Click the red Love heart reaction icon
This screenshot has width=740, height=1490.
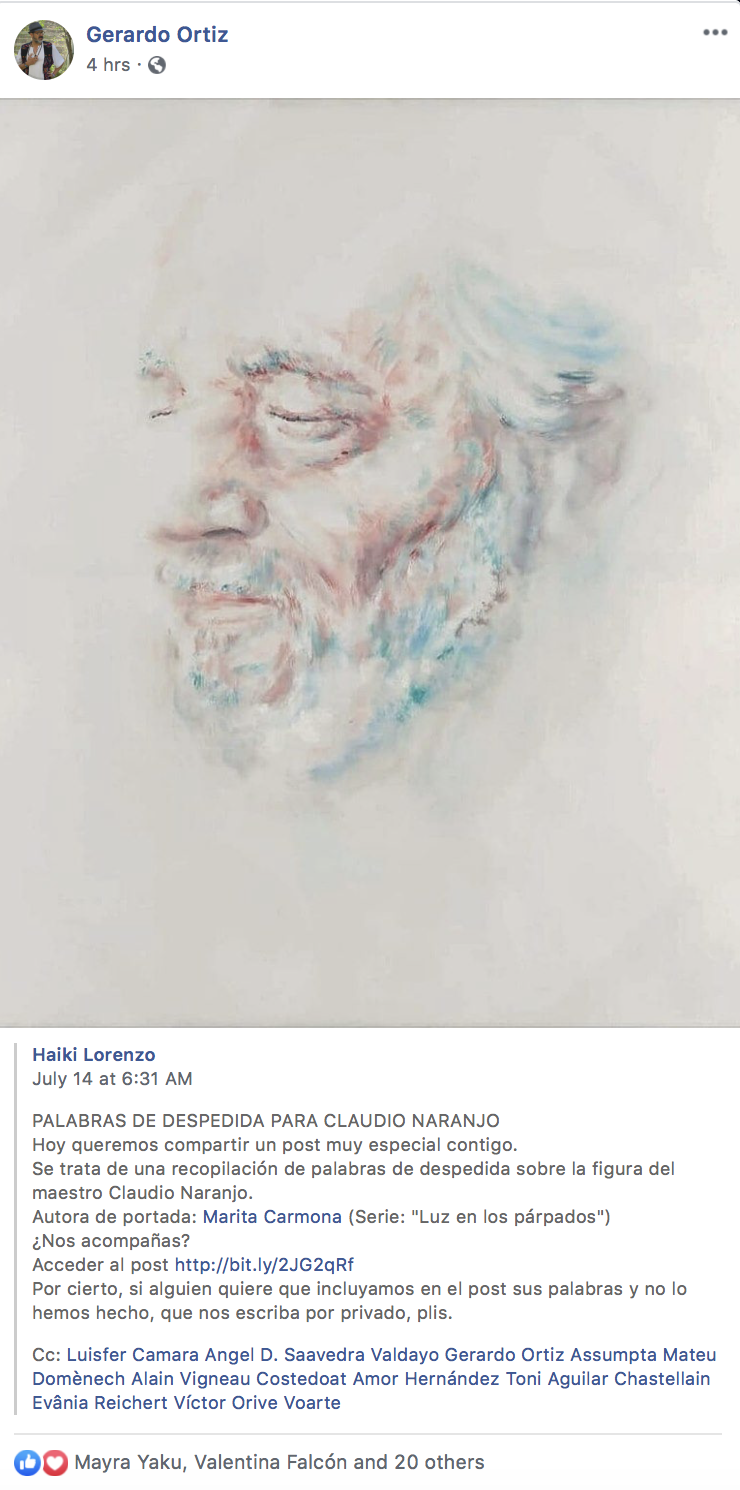coord(54,1463)
